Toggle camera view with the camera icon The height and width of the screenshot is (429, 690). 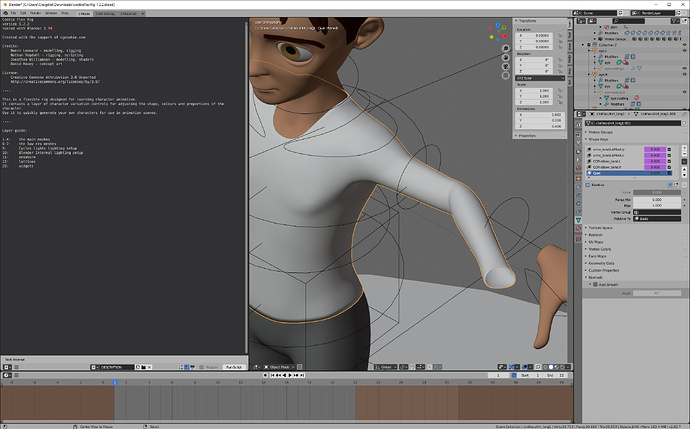click(506, 66)
